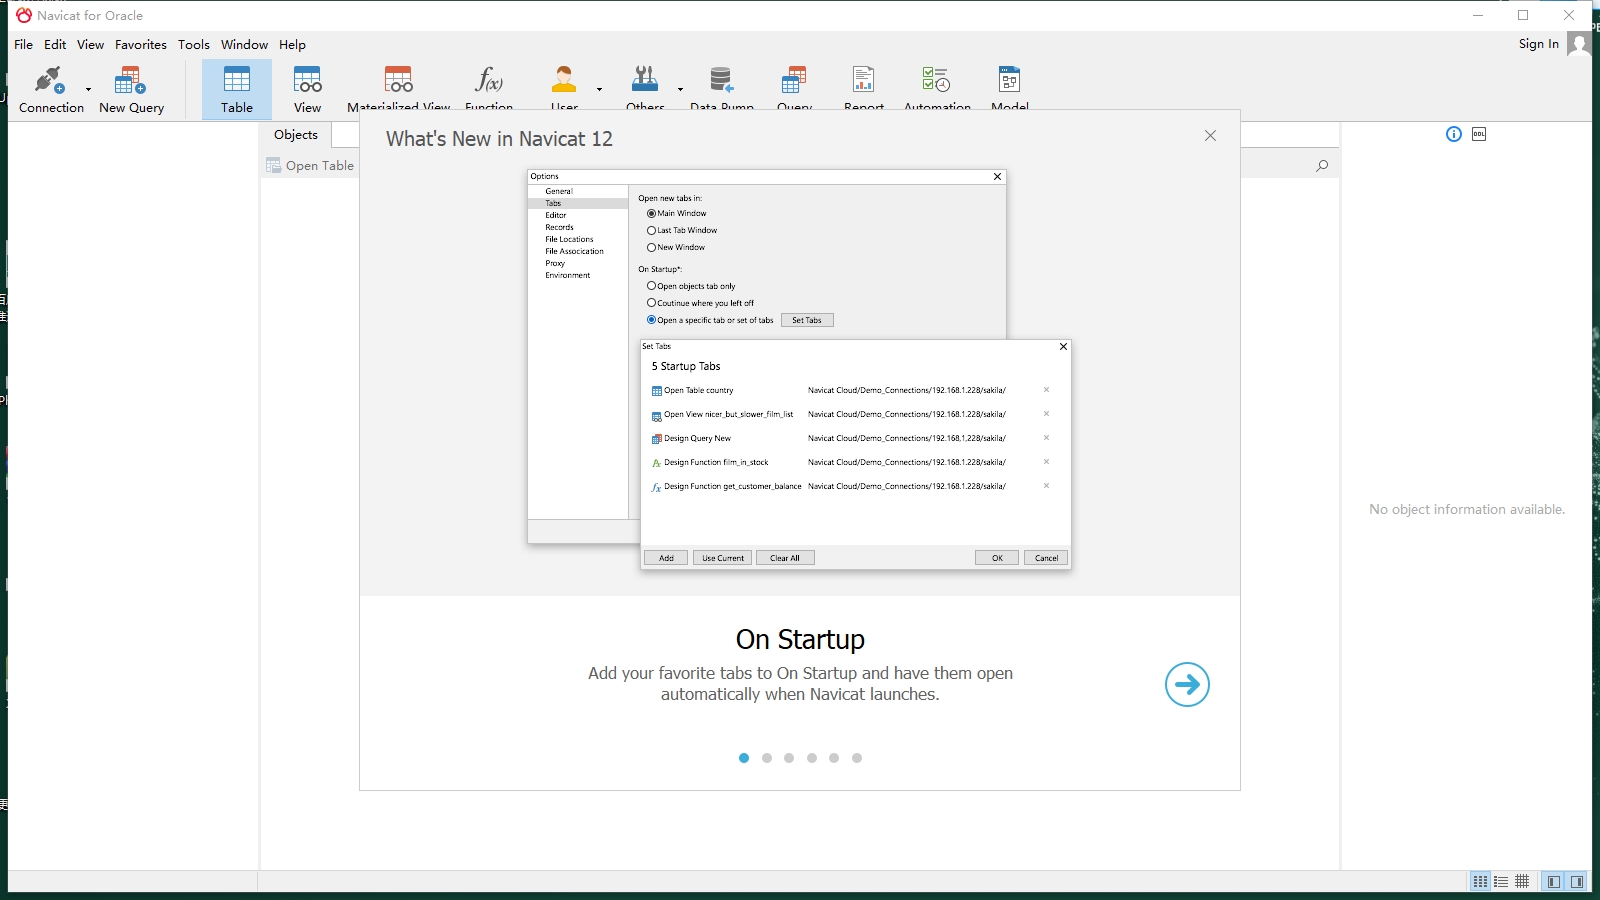Switch to the Objects tab
1600x900 pixels.
[296, 135]
